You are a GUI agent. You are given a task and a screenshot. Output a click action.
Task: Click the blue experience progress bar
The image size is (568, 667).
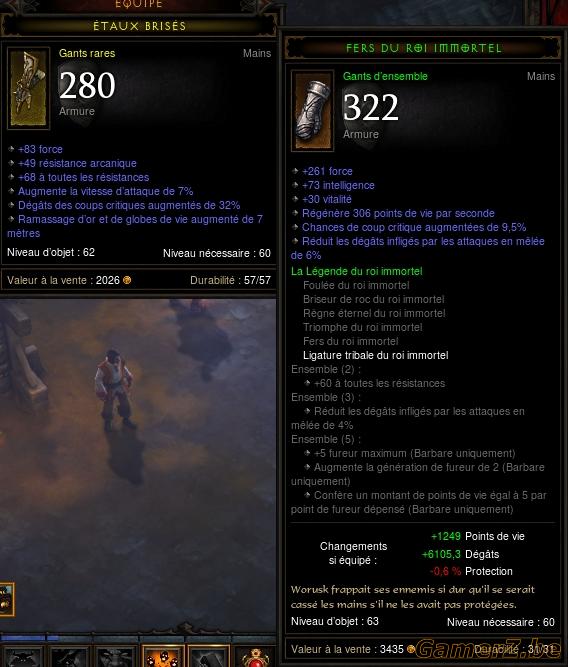click(x=30, y=638)
